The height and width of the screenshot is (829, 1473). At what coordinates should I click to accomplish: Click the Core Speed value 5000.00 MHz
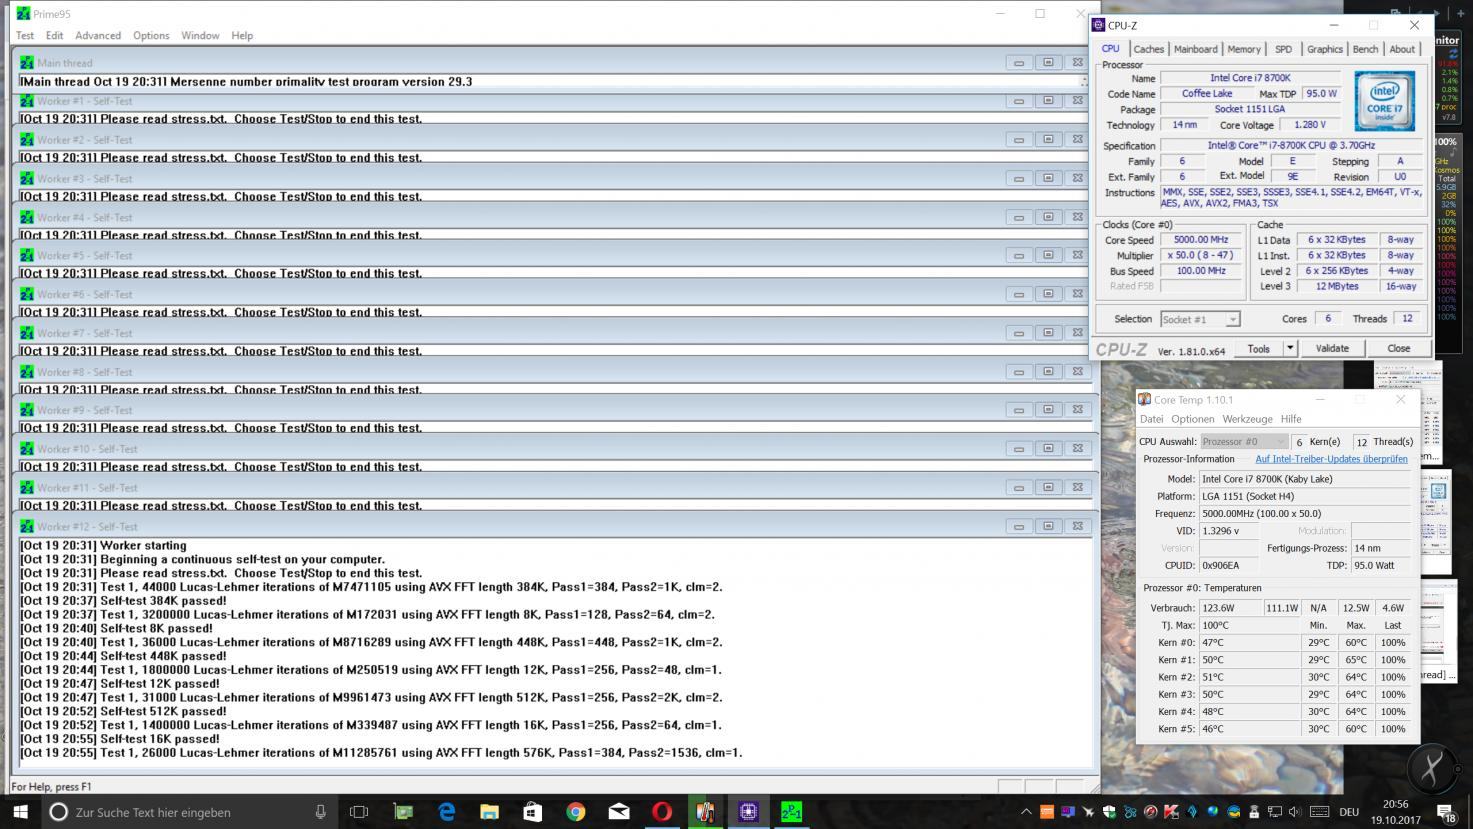tap(1201, 240)
